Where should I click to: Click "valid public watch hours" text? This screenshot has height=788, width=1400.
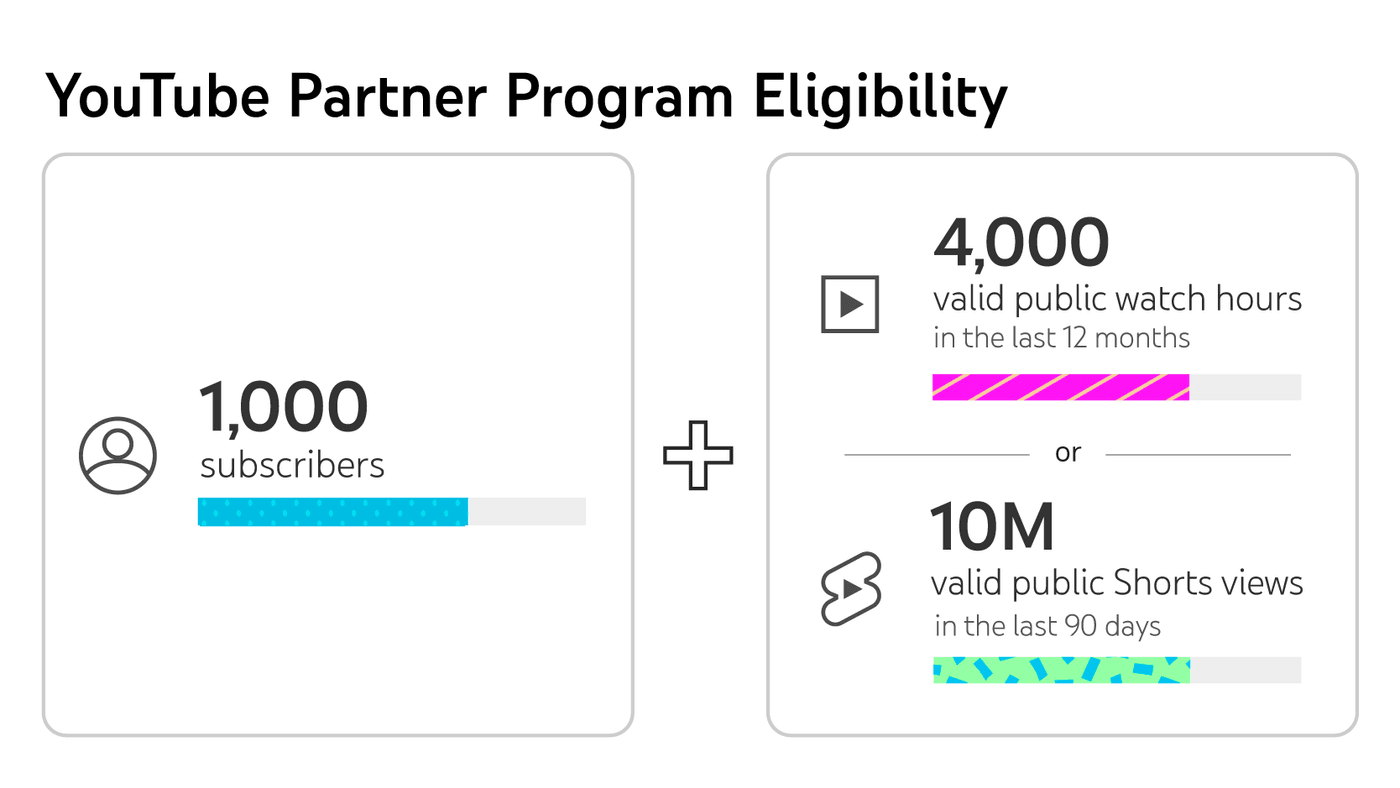pos(1117,299)
